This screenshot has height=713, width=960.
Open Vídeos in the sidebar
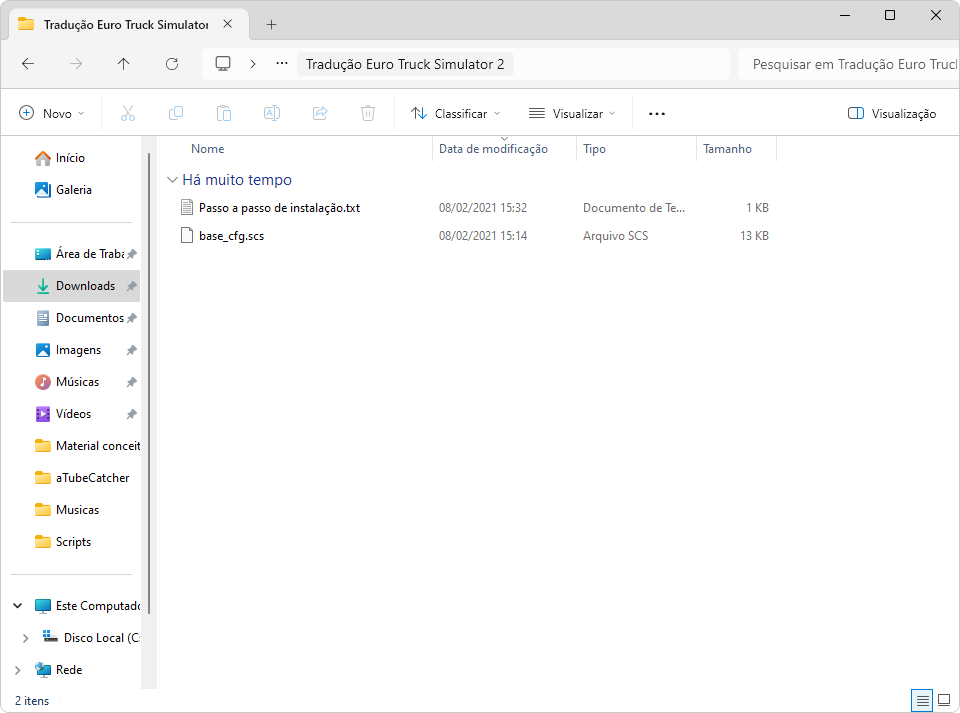click(x=71, y=414)
